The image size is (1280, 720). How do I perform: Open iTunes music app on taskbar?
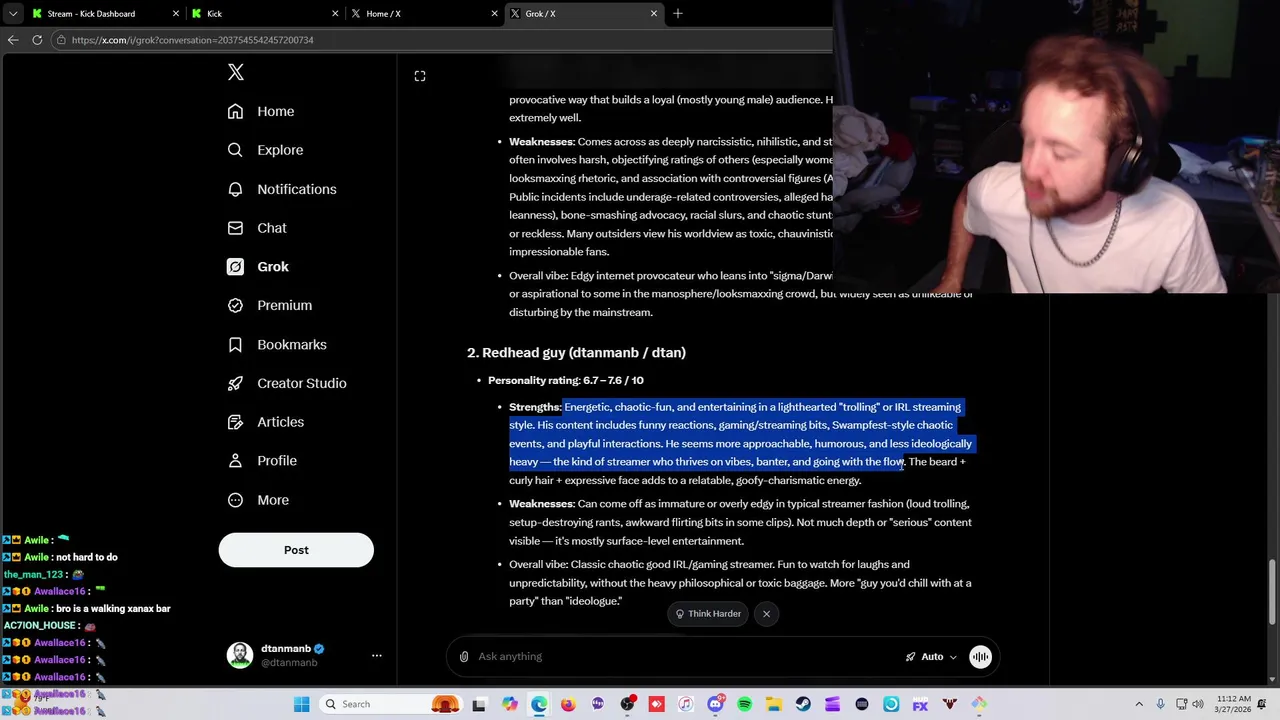pos(686,704)
